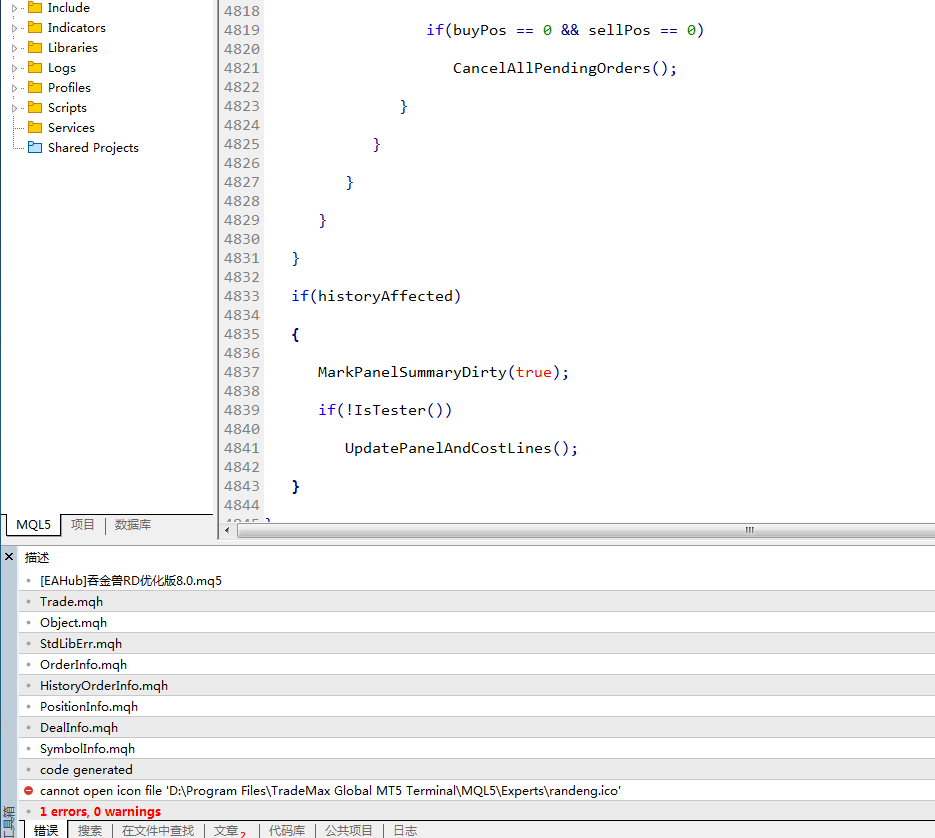935x838 pixels.
Task: Expand the Logs tree node
Action: [x=14, y=68]
